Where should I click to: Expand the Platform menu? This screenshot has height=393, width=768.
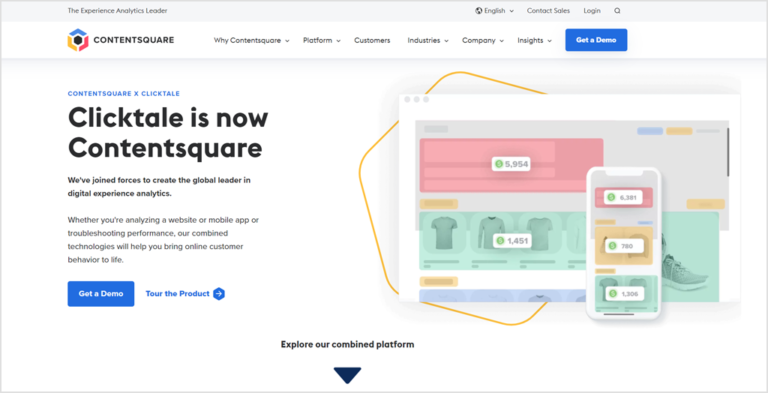pos(321,41)
